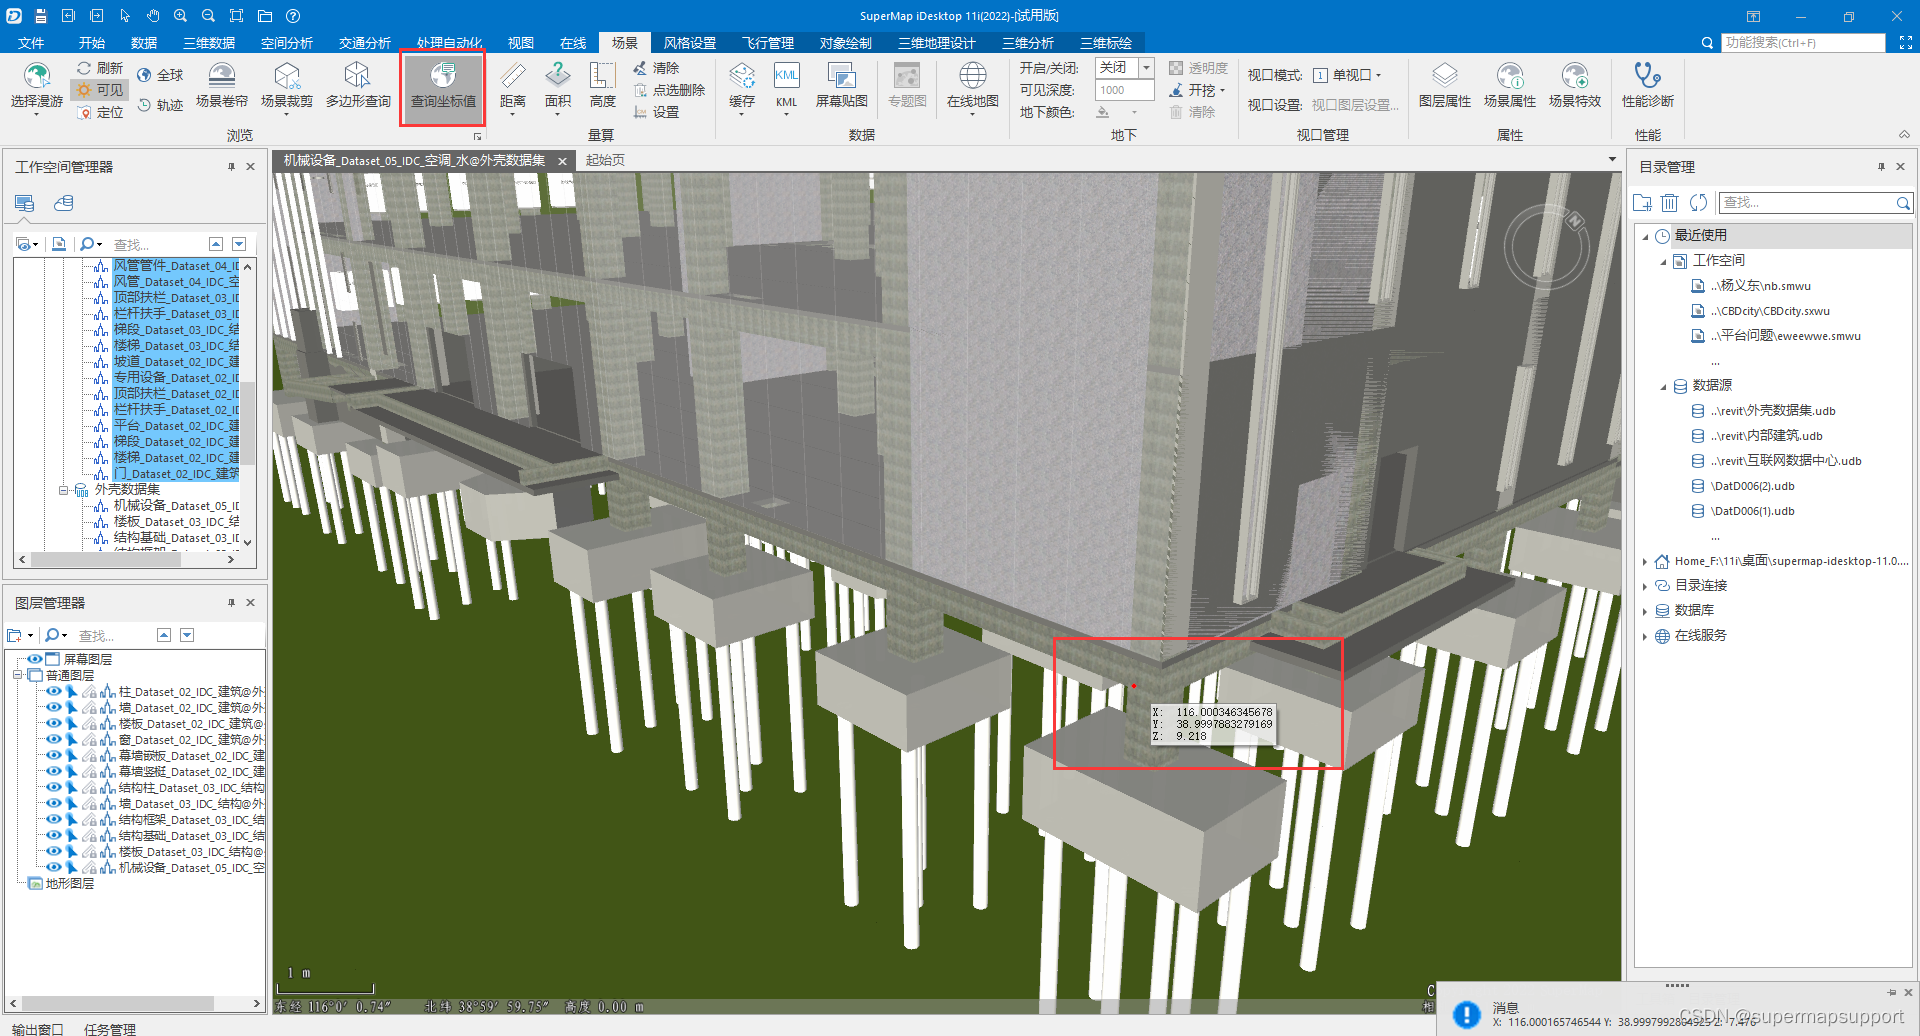Toggle visibility of 墙_Dataset_02_IDC layer
The image size is (1920, 1036).
pos(54,707)
